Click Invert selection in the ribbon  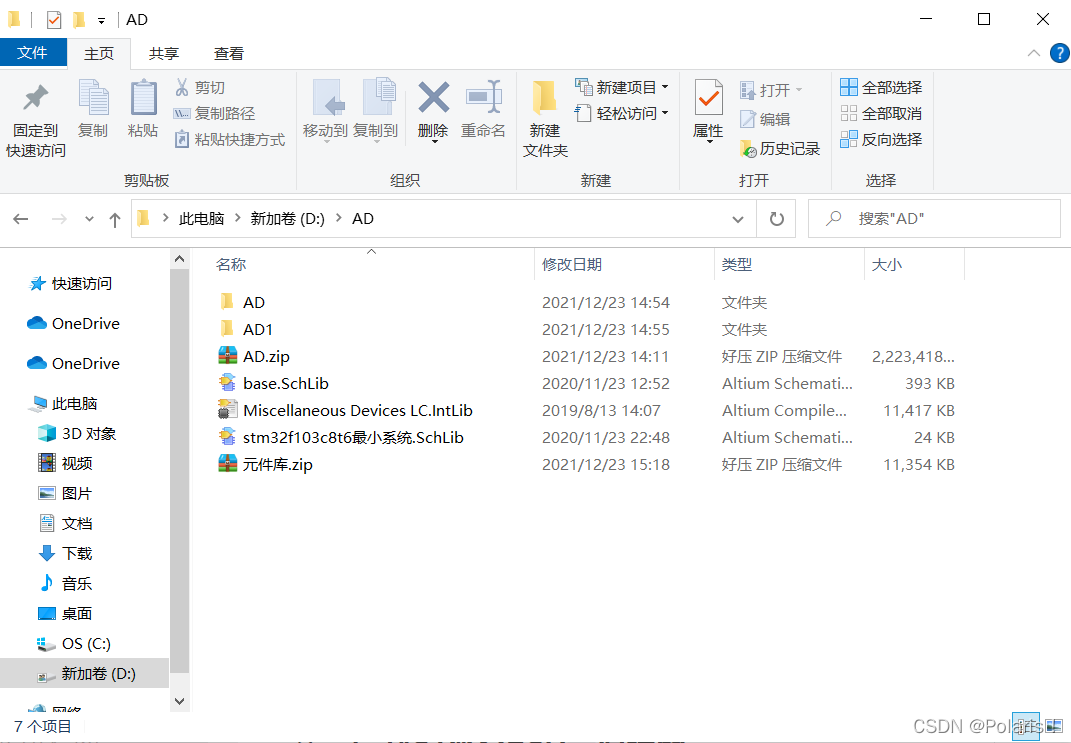881,139
